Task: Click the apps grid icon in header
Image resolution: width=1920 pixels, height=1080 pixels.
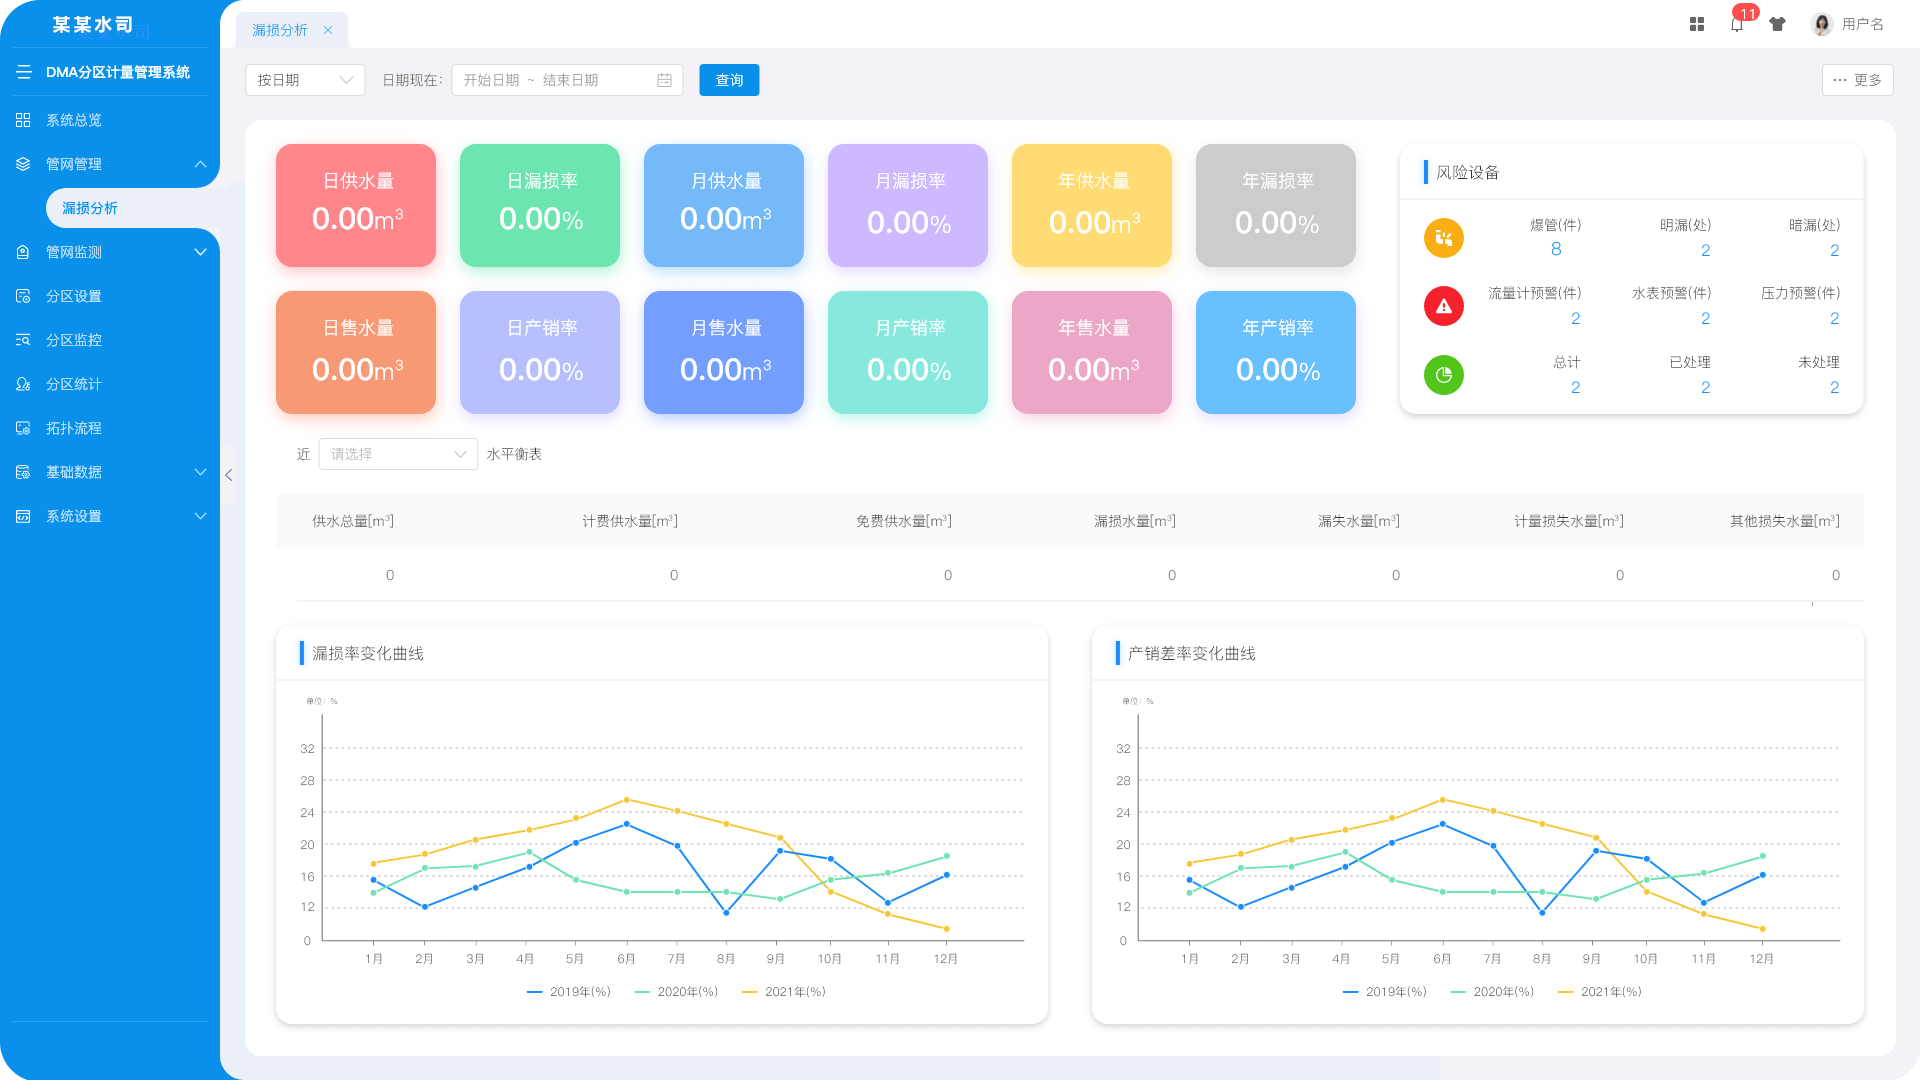Action: [x=1697, y=24]
